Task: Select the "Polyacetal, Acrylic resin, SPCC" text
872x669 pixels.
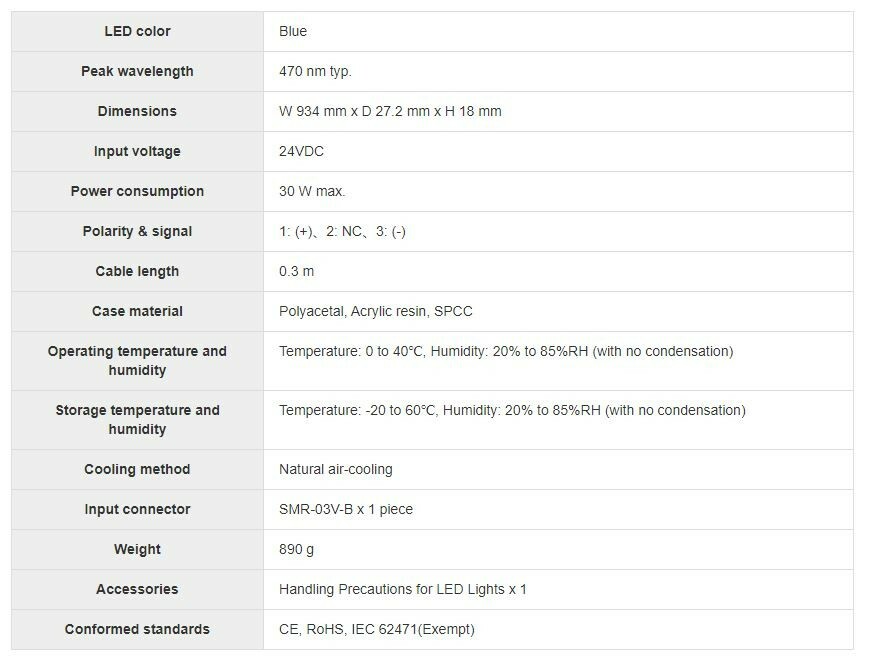Action: pos(376,311)
